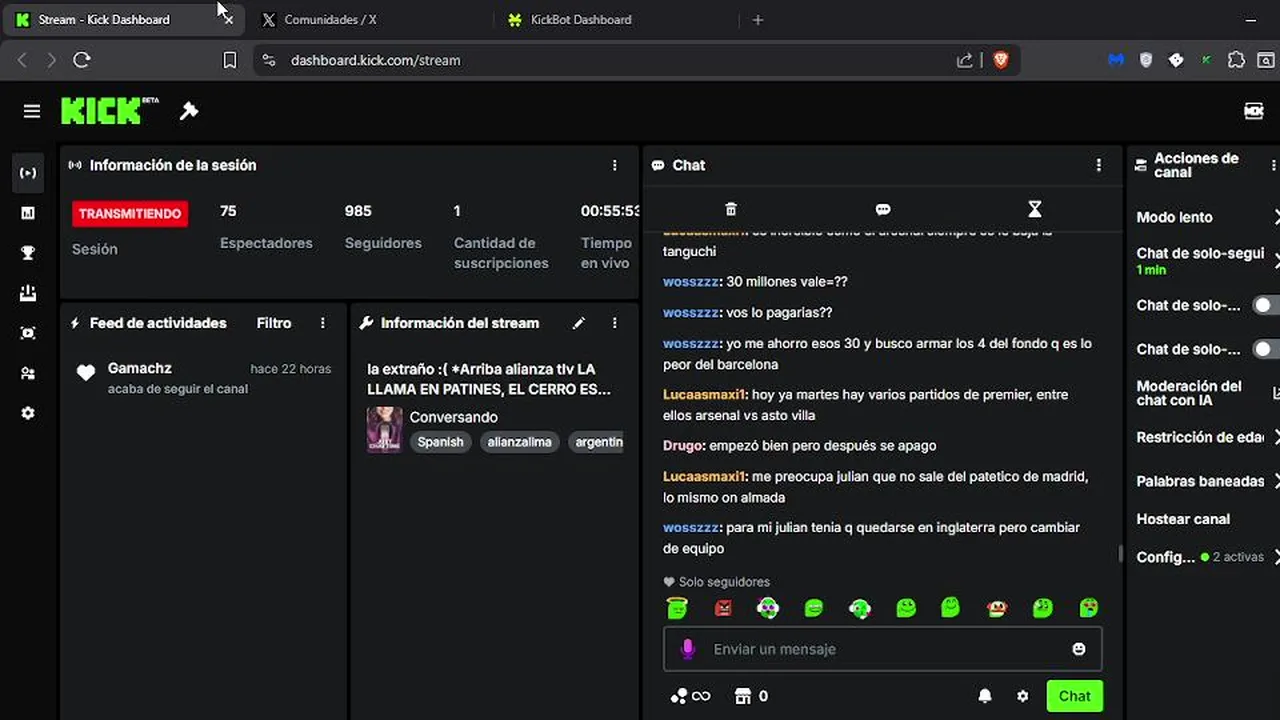Screen dimensions: 1280x720
Task: Click username Drugo in chat
Action: (x=685, y=445)
